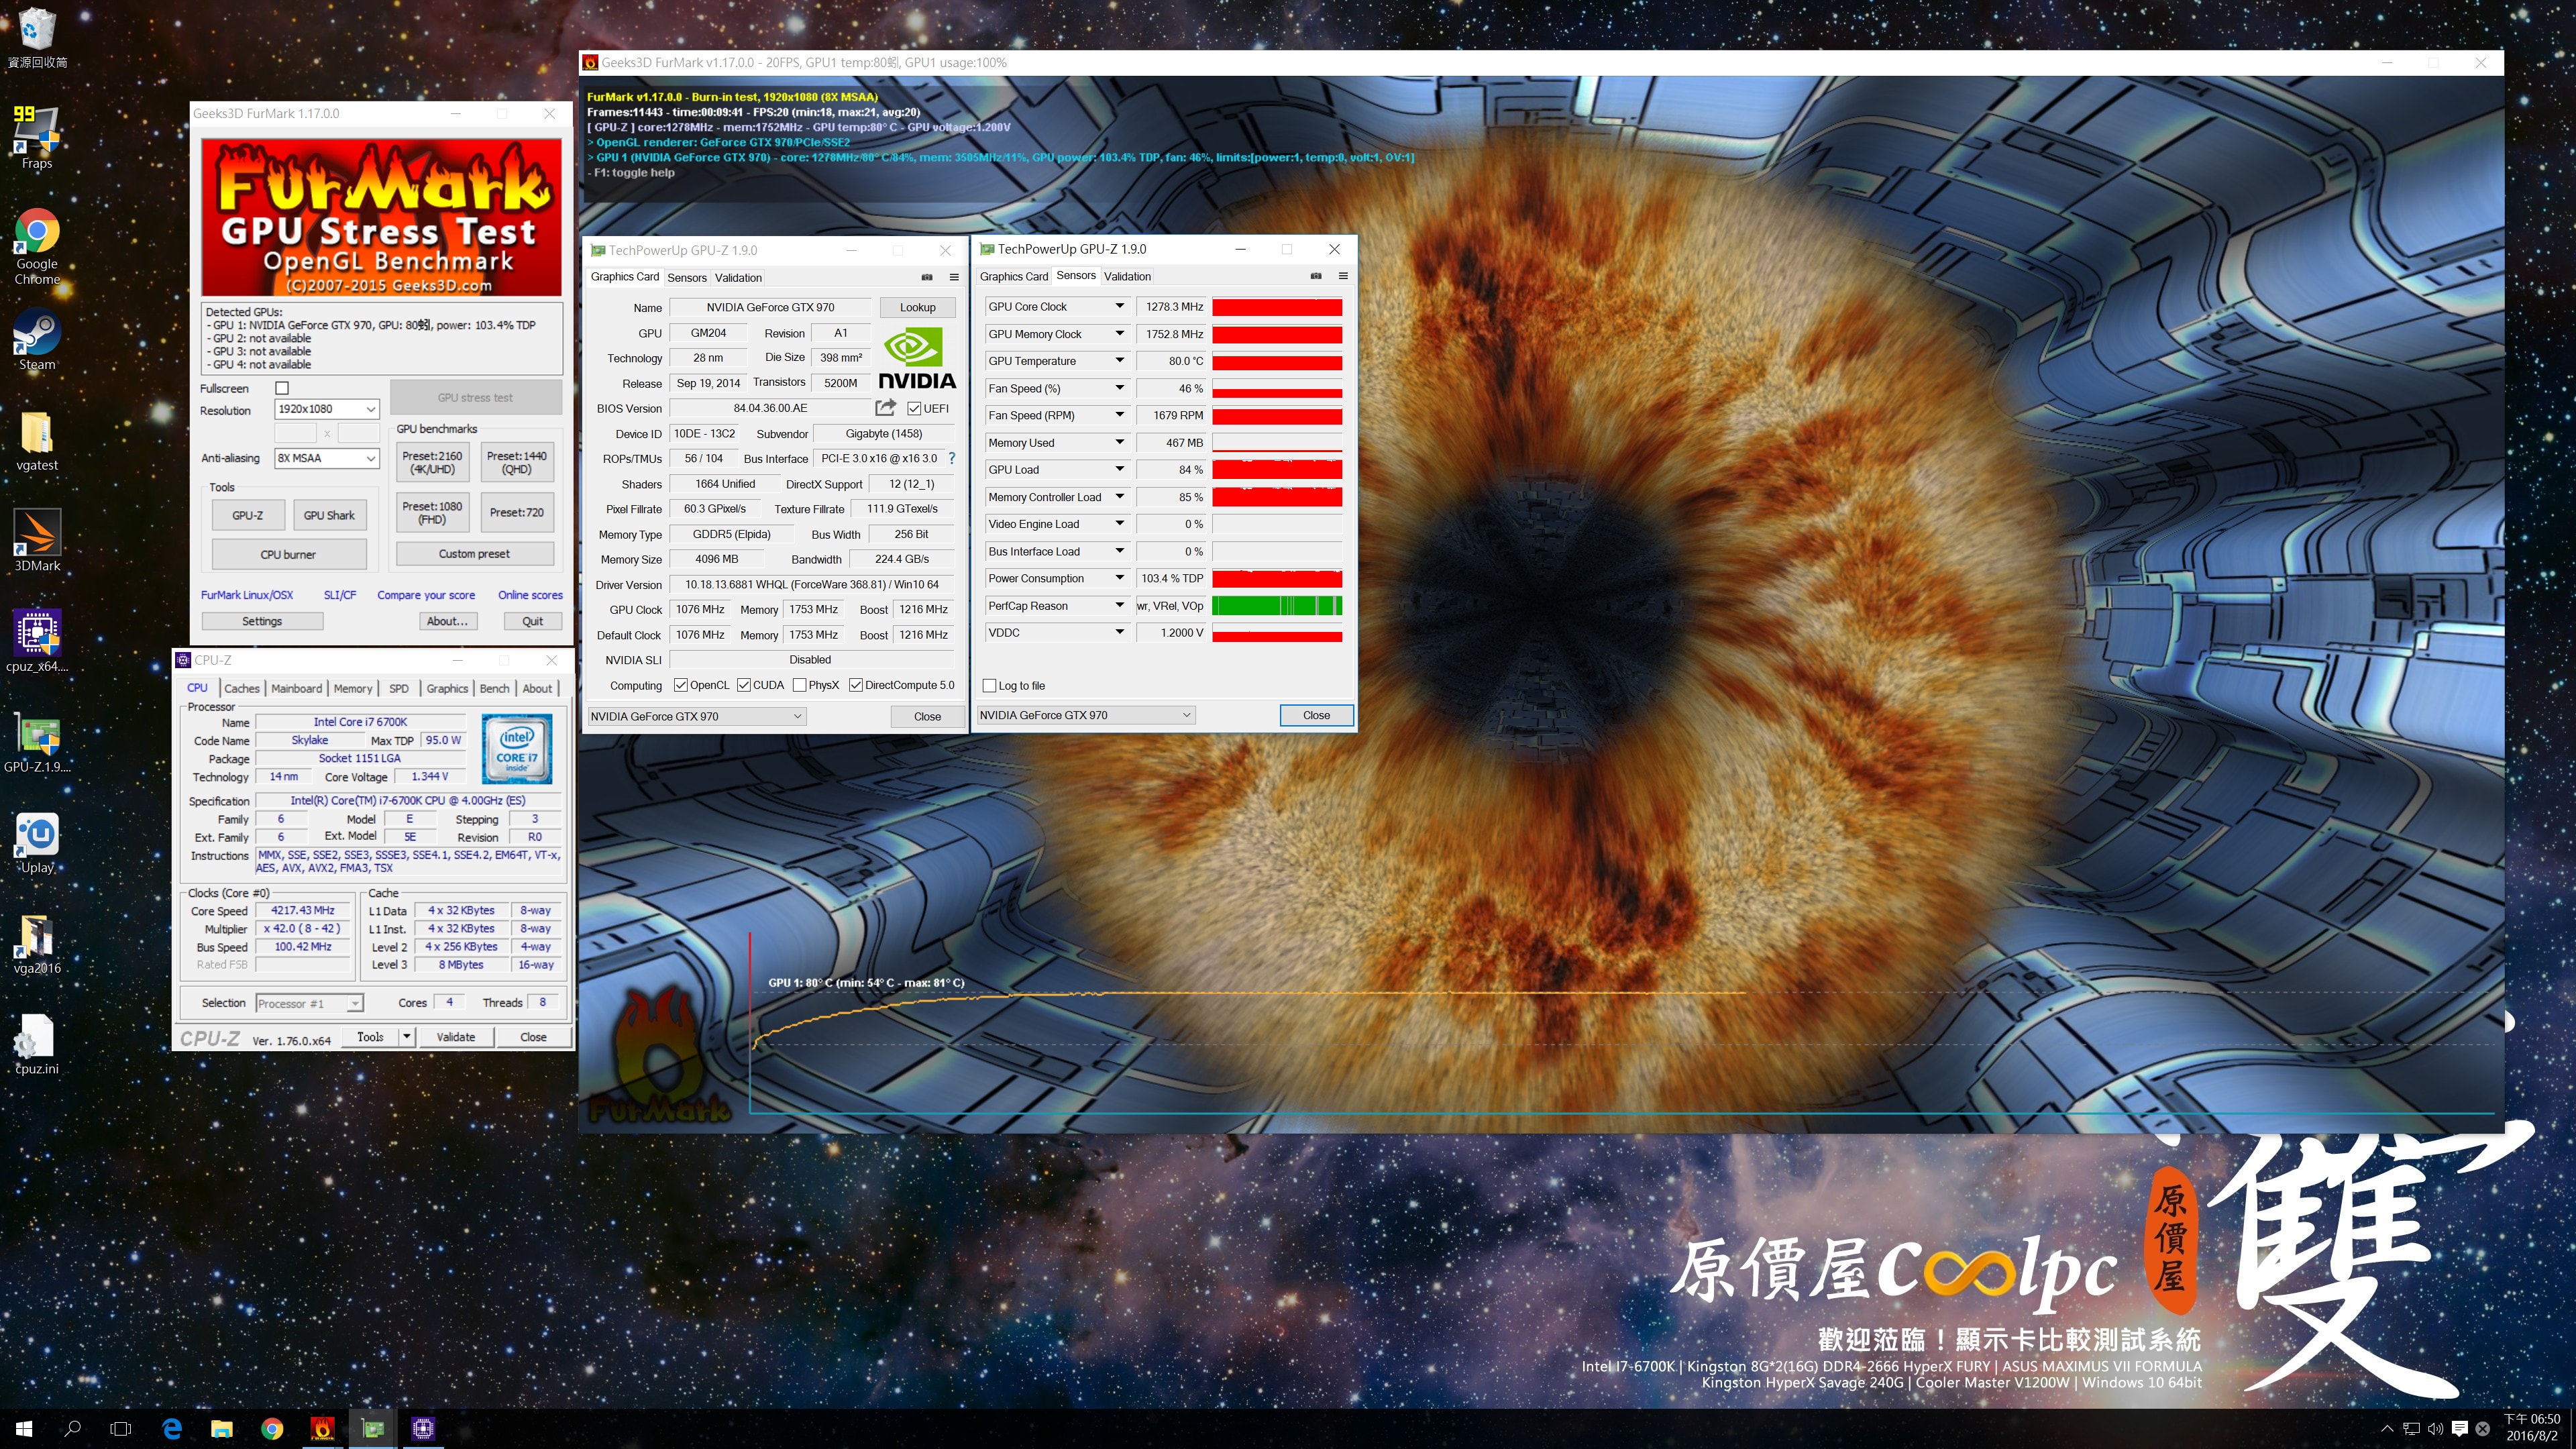Toggle the UEFI checkbox in GPU-Z

(914, 408)
